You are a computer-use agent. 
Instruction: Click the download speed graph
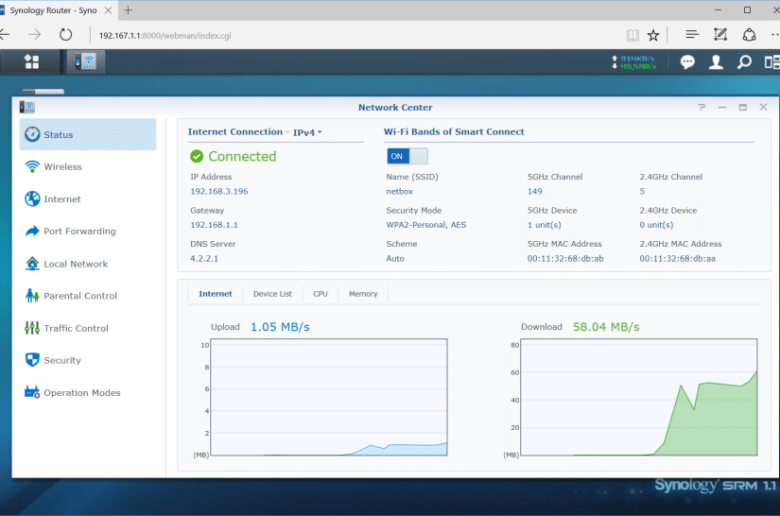tap(639, 397)
